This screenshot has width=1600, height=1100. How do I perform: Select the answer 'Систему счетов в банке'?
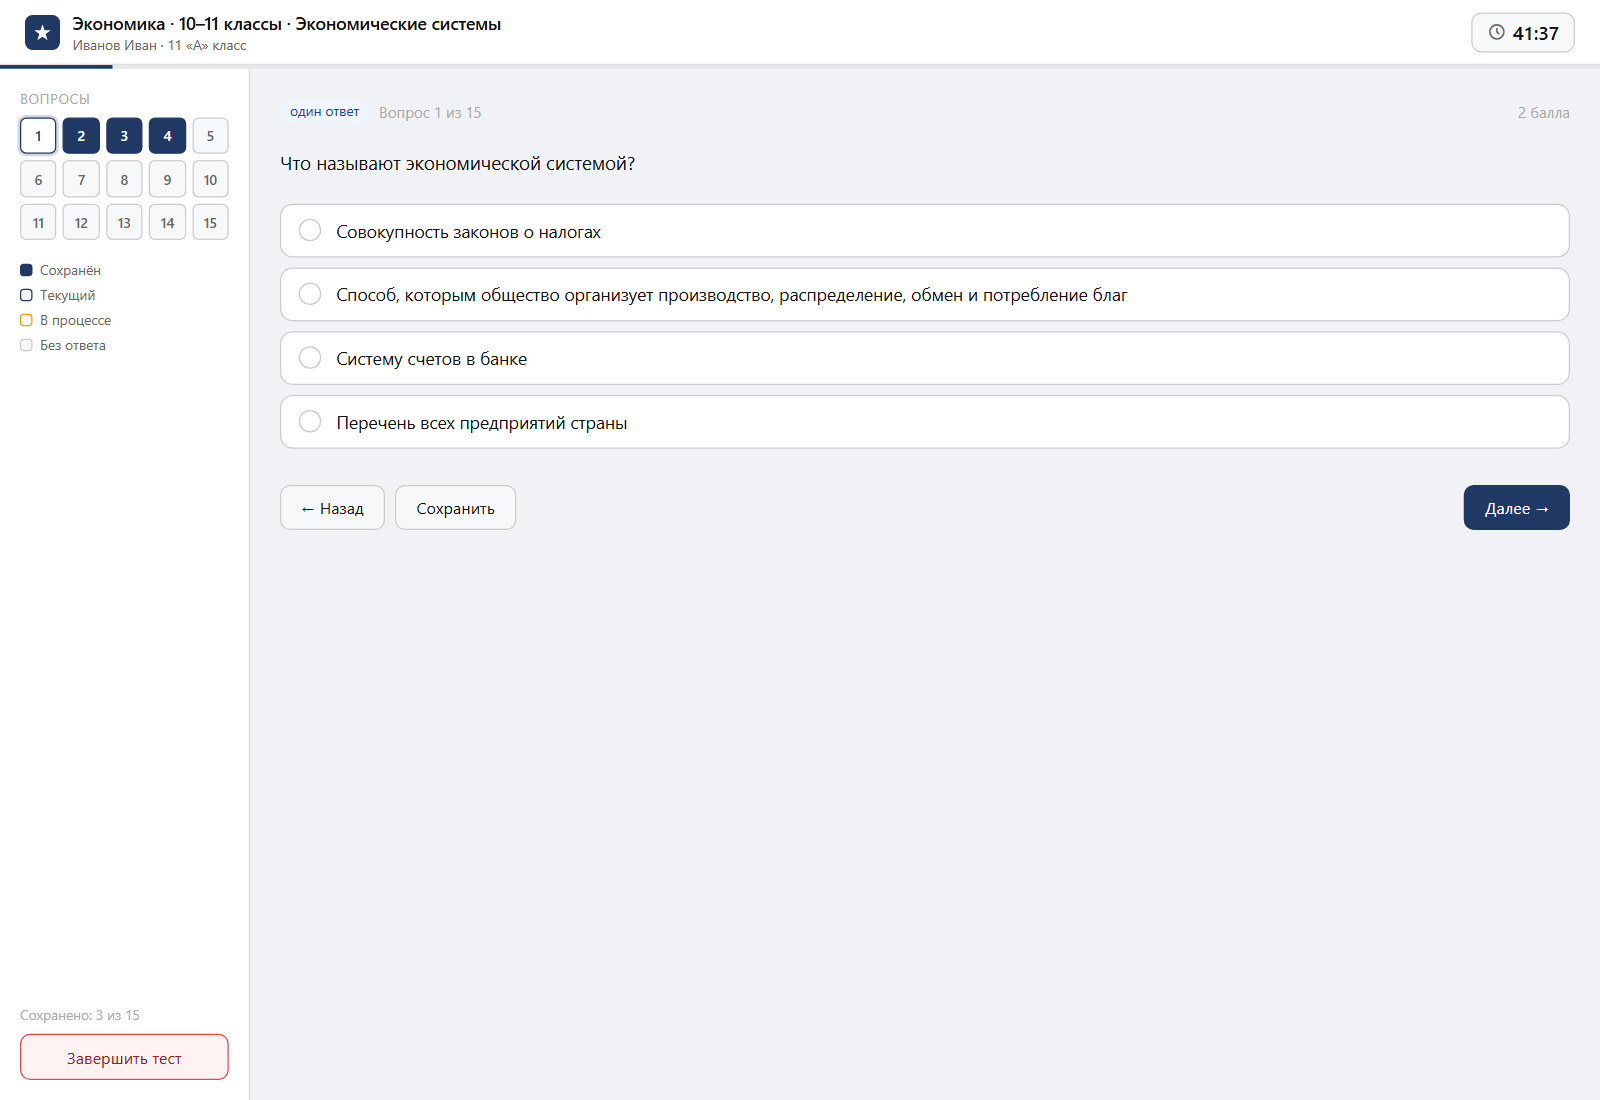[x=924, y=358]
